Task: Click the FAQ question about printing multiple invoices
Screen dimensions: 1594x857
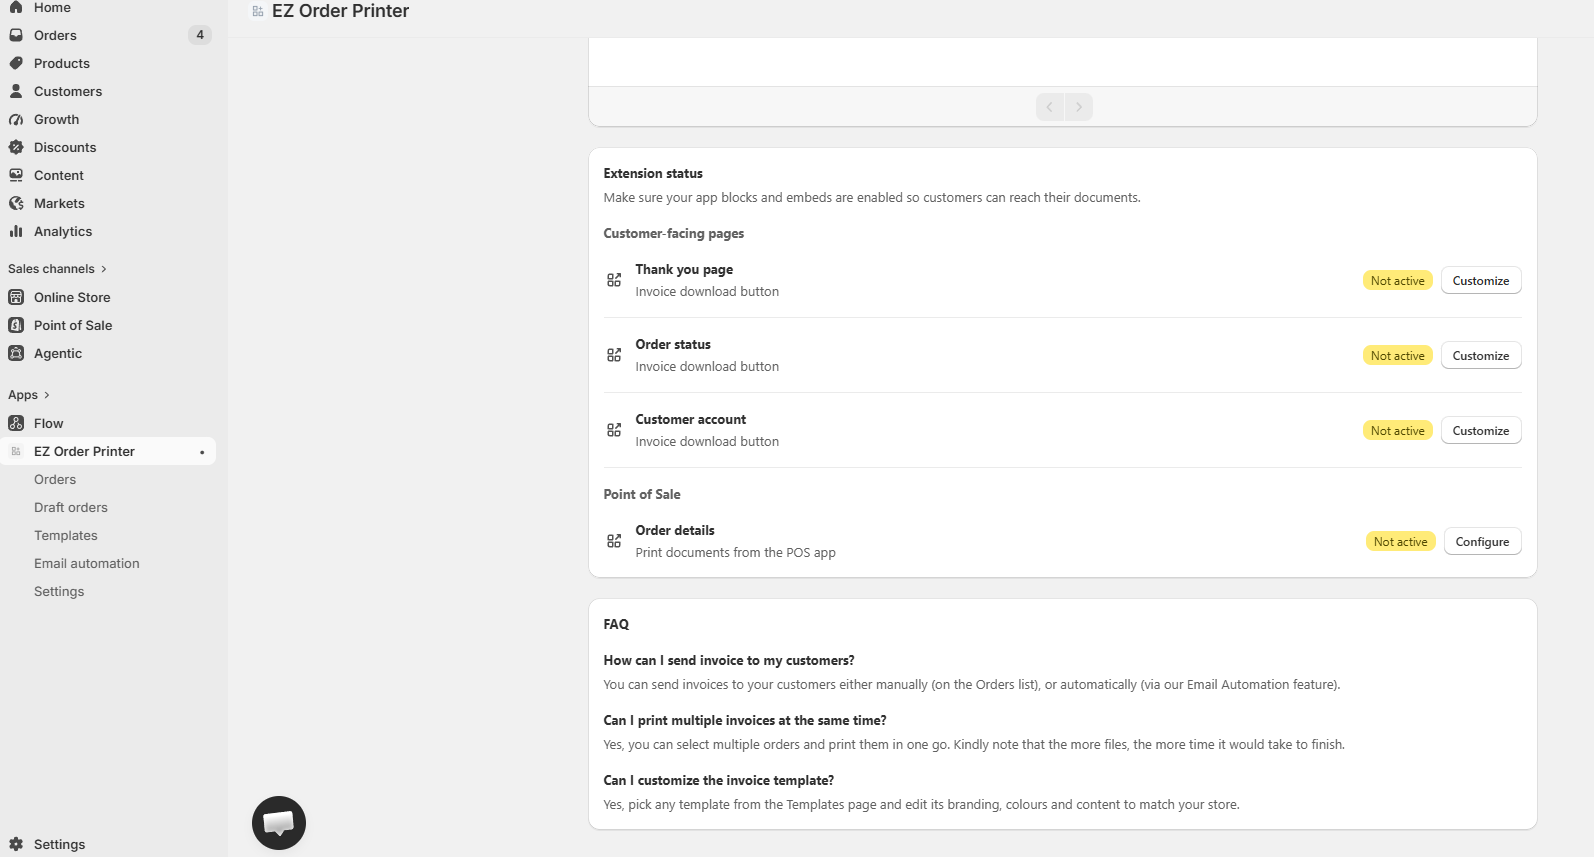Action: click(745, 720)
